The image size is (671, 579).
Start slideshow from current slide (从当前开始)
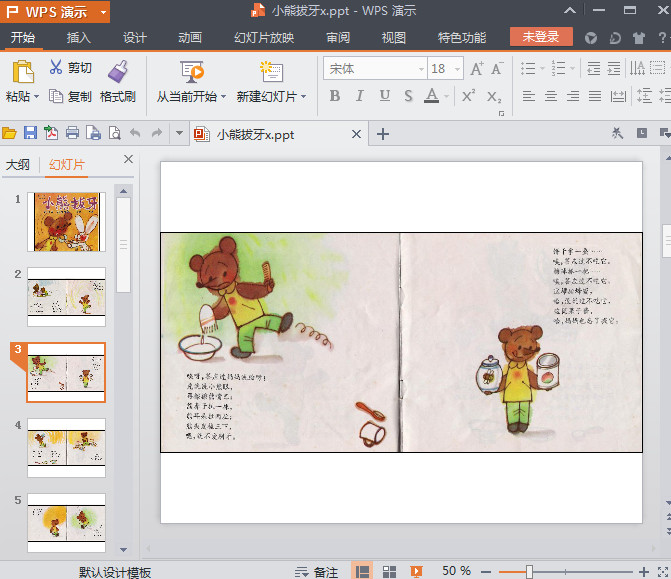tap(192, 72)
